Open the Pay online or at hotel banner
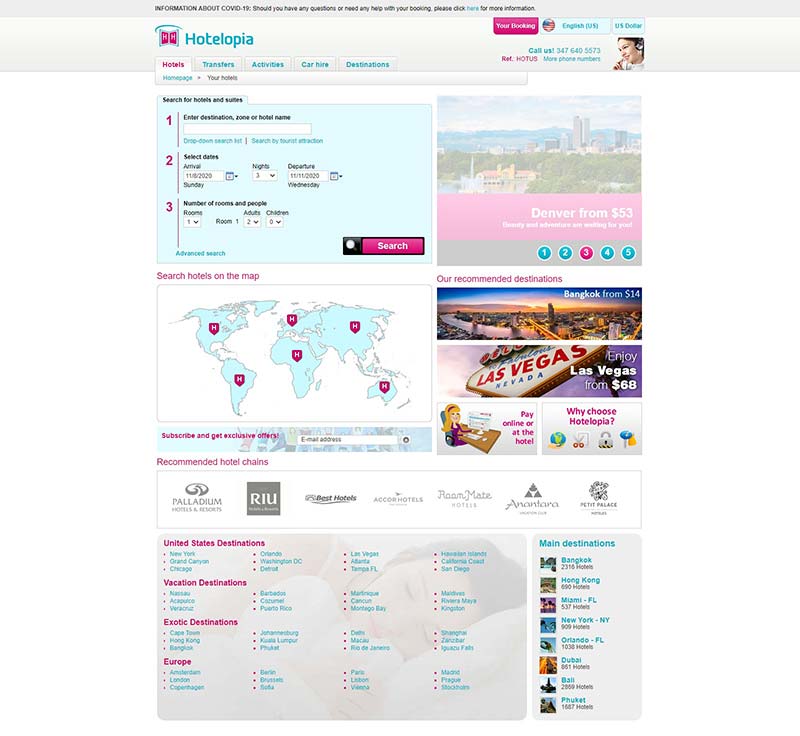 [x=487, y=428]
